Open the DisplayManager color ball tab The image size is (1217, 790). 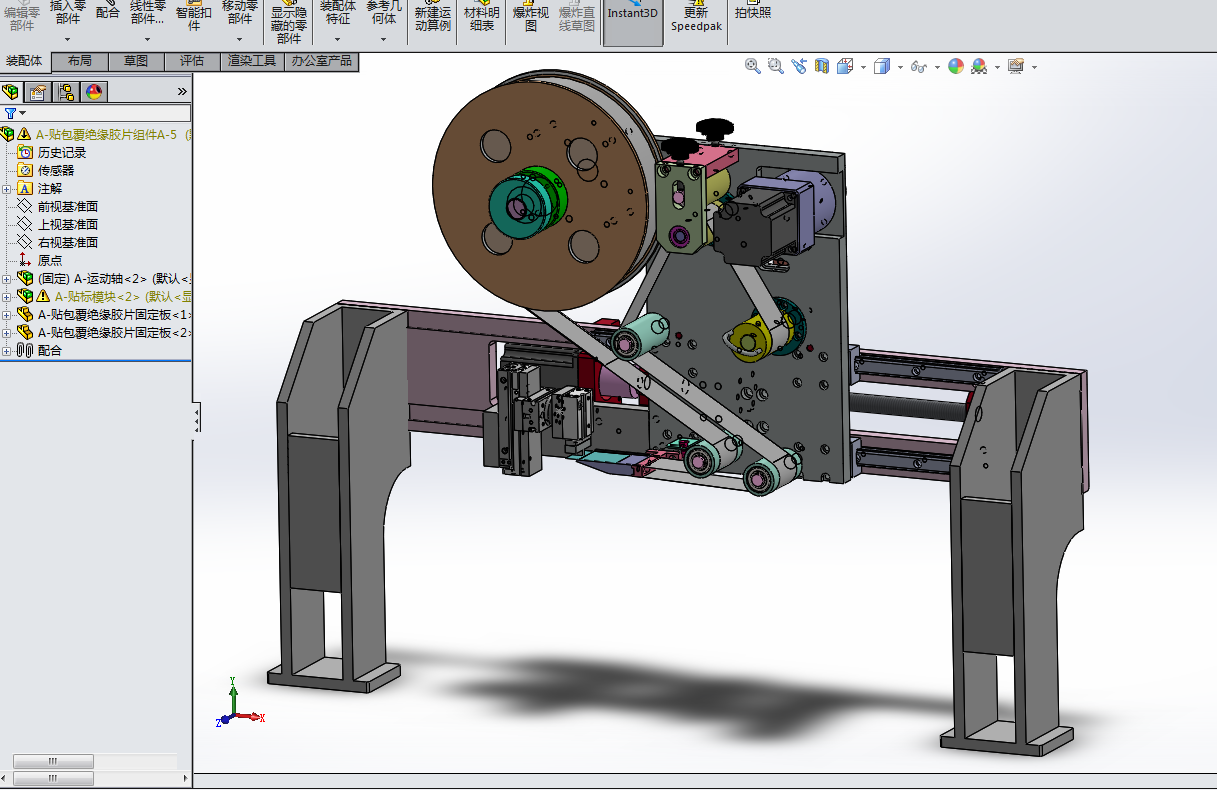click(94, 92)
